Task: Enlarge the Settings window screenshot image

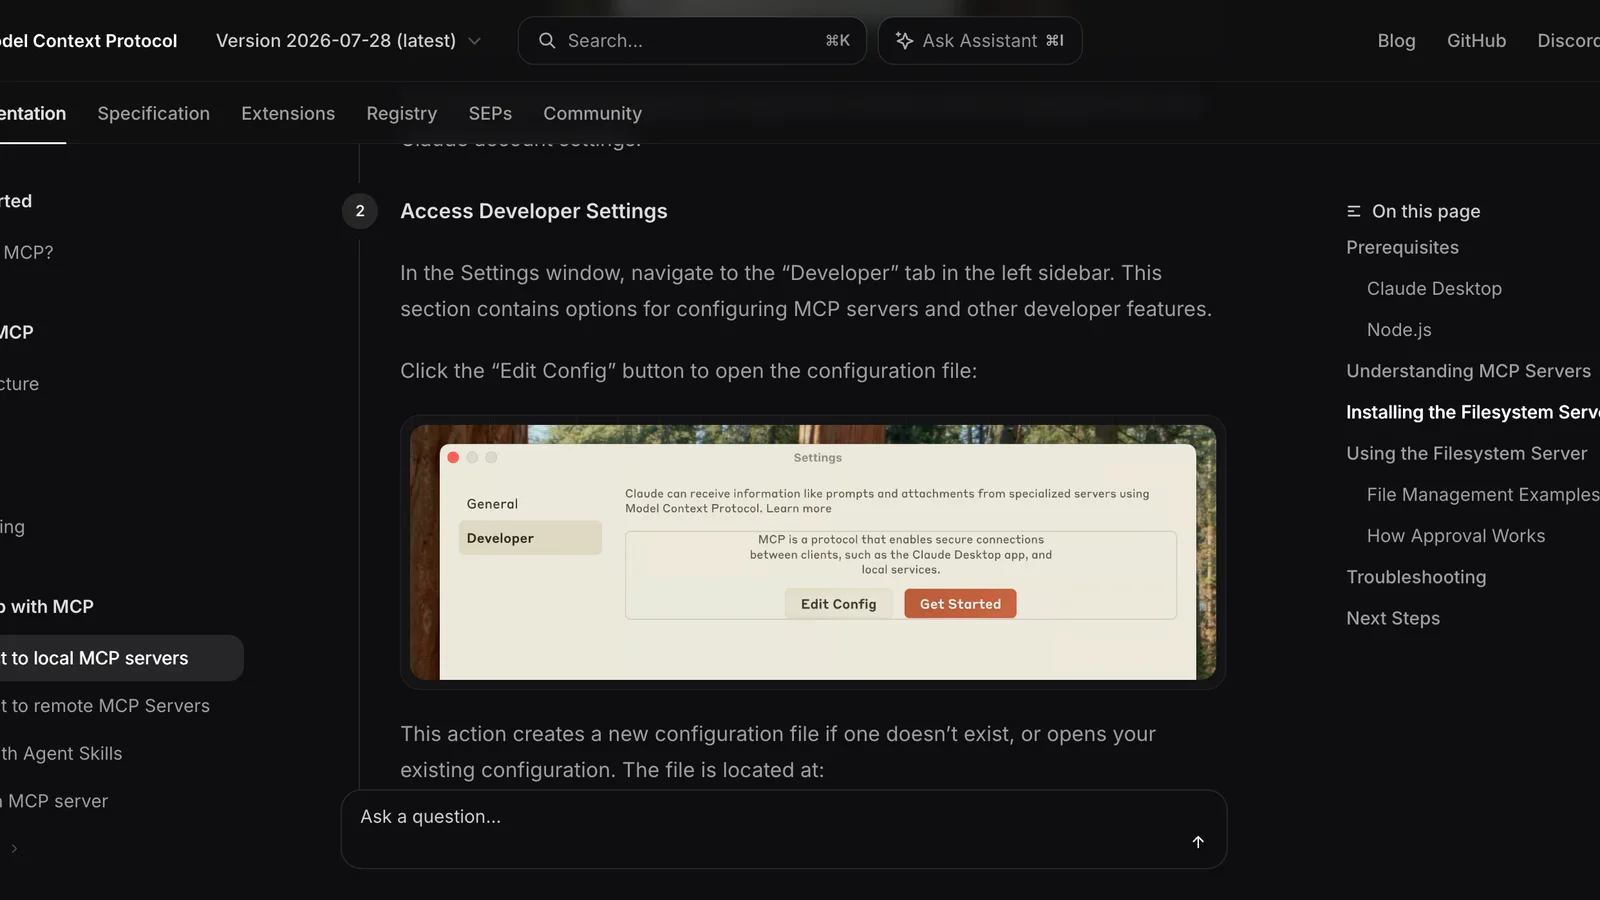Action: 813,552
